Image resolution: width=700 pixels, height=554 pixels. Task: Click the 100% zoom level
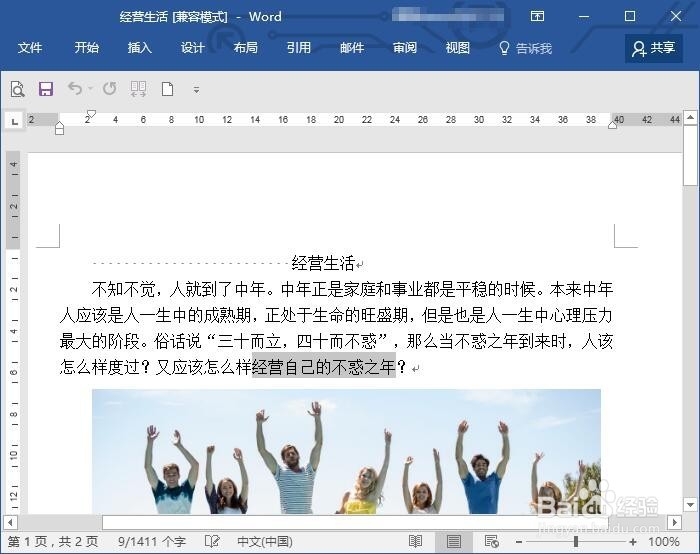click(663, 542)
